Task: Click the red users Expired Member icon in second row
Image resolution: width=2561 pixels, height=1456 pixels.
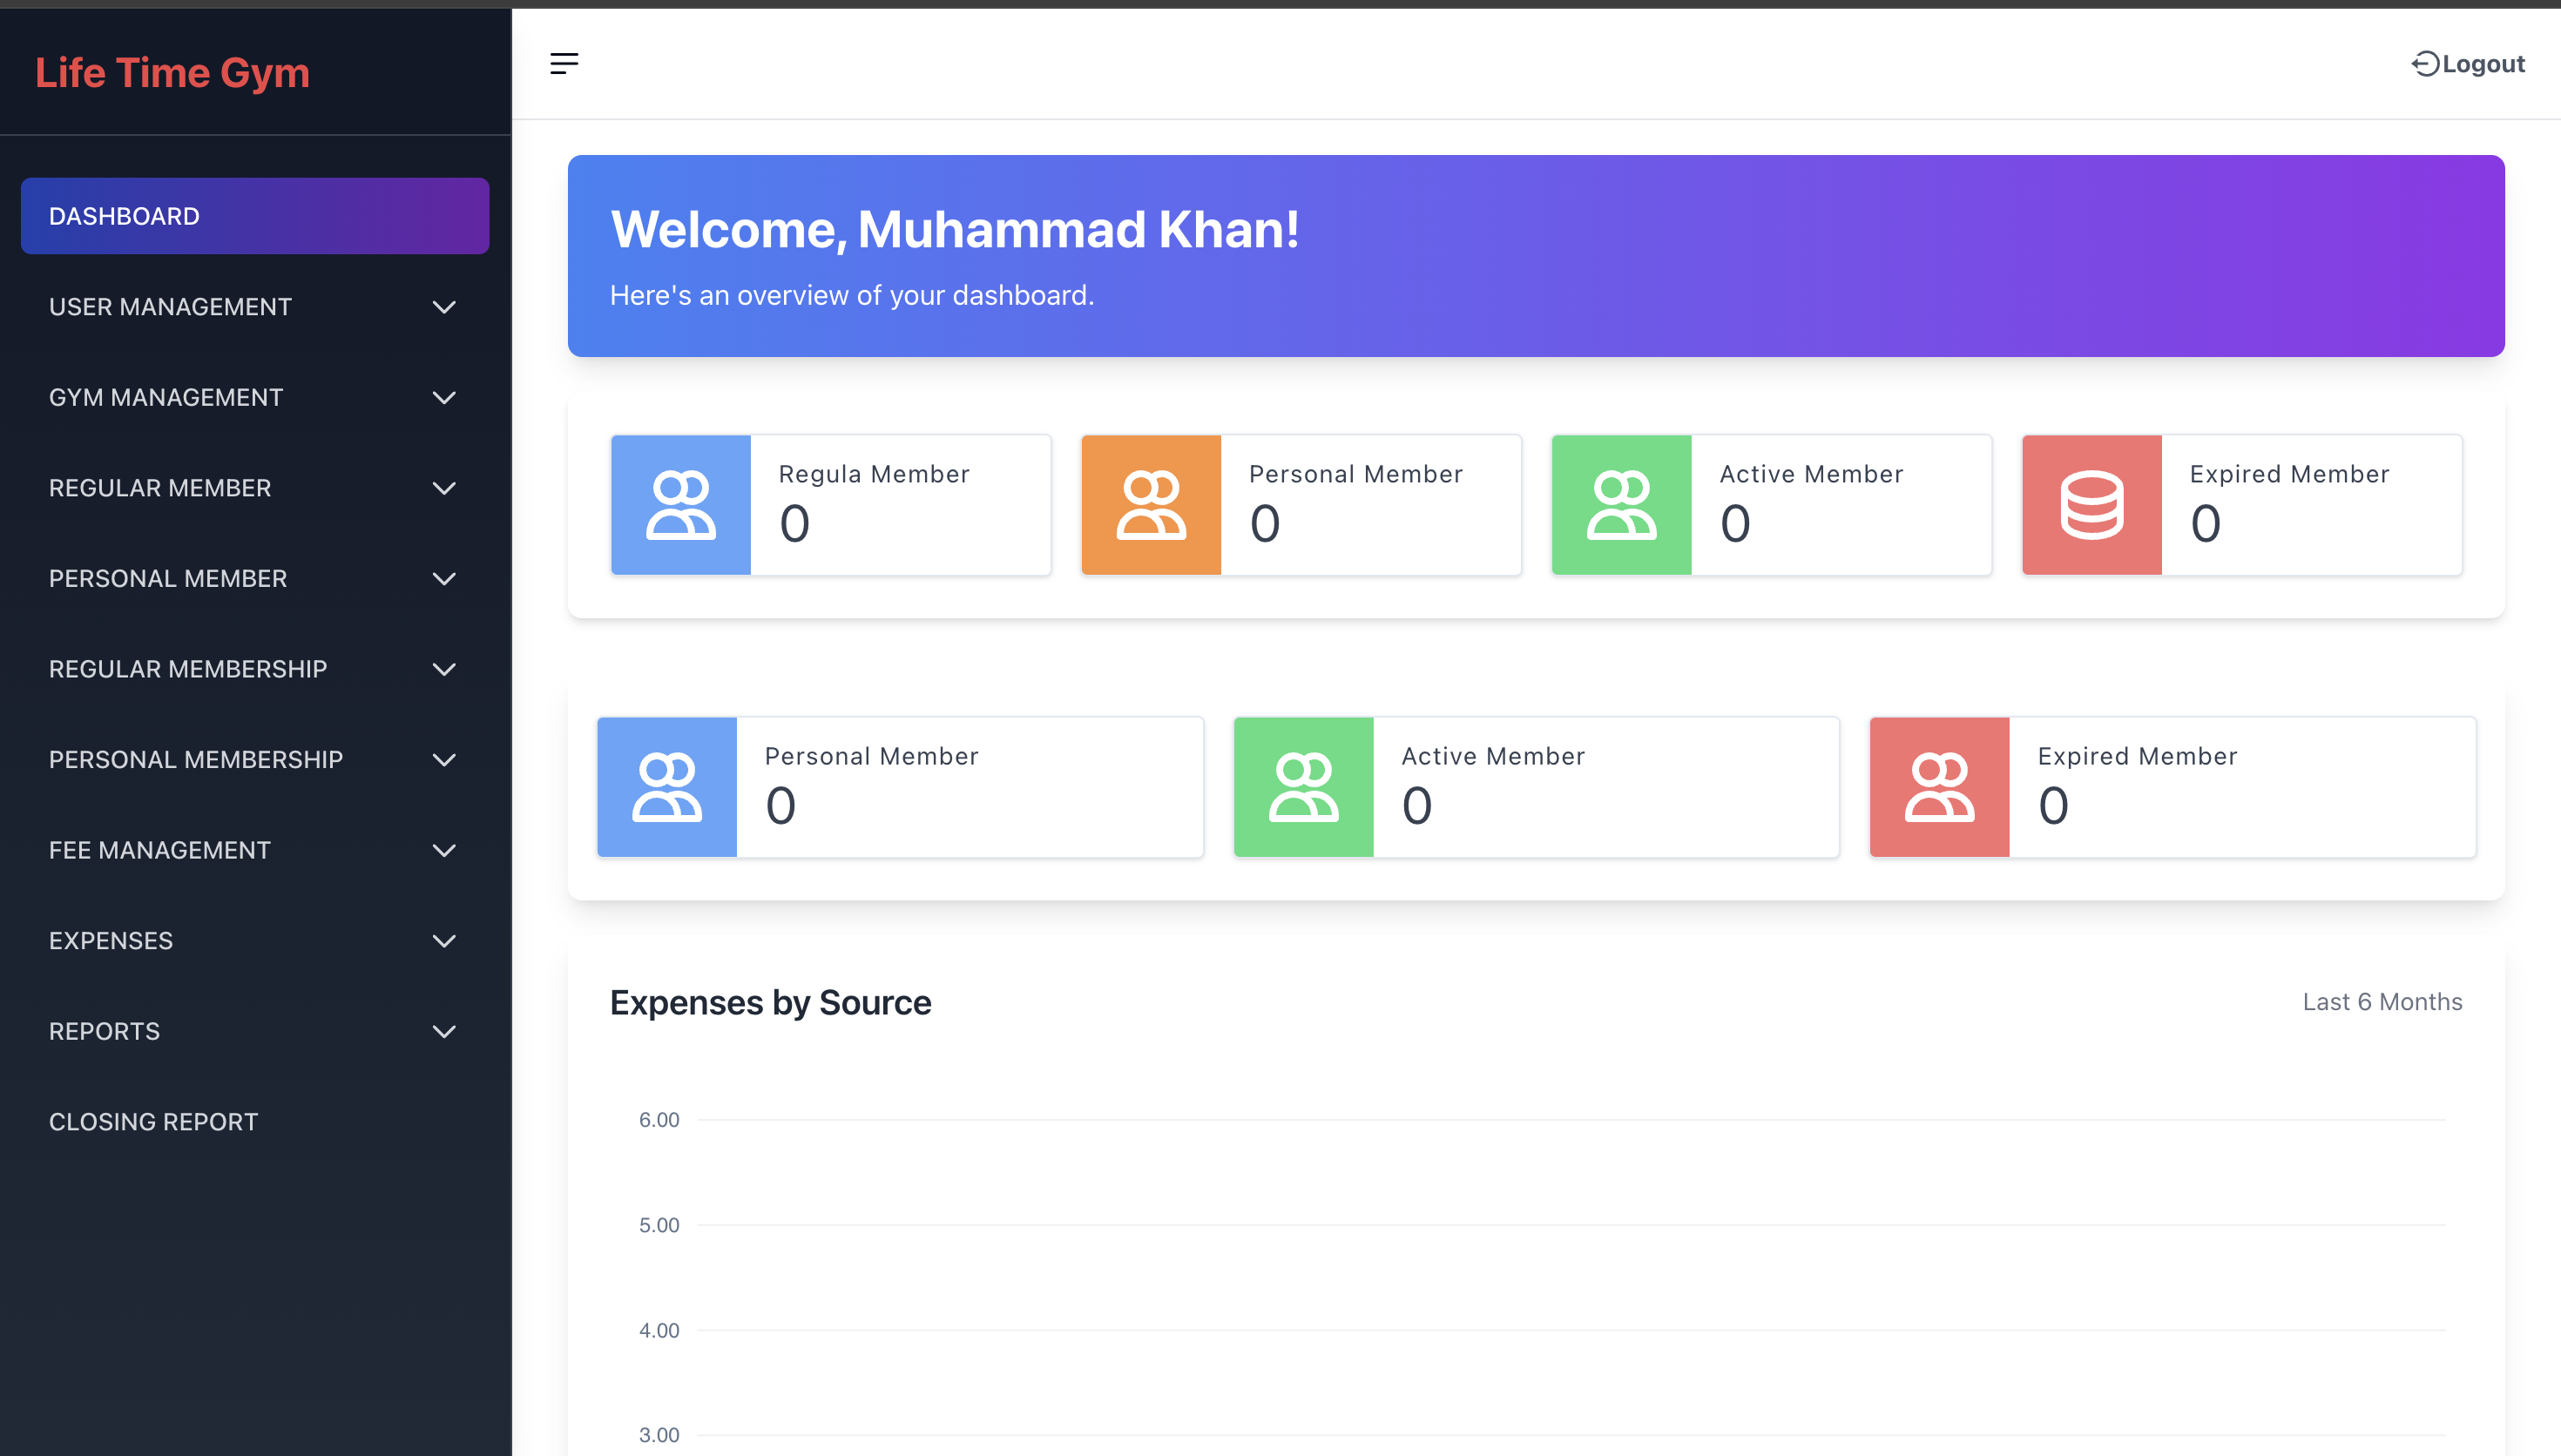Action: (1940, 787)
